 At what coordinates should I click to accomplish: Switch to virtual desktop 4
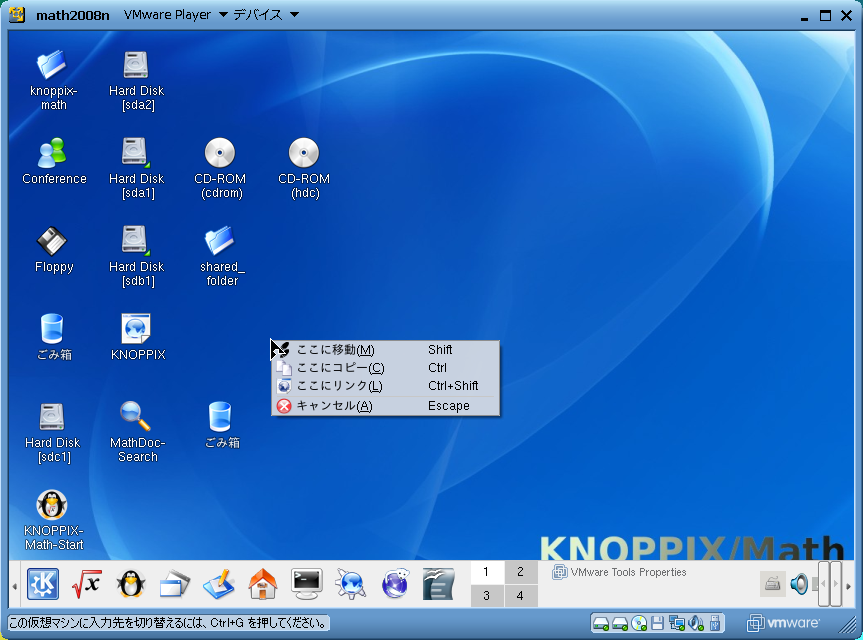(520, 595)
